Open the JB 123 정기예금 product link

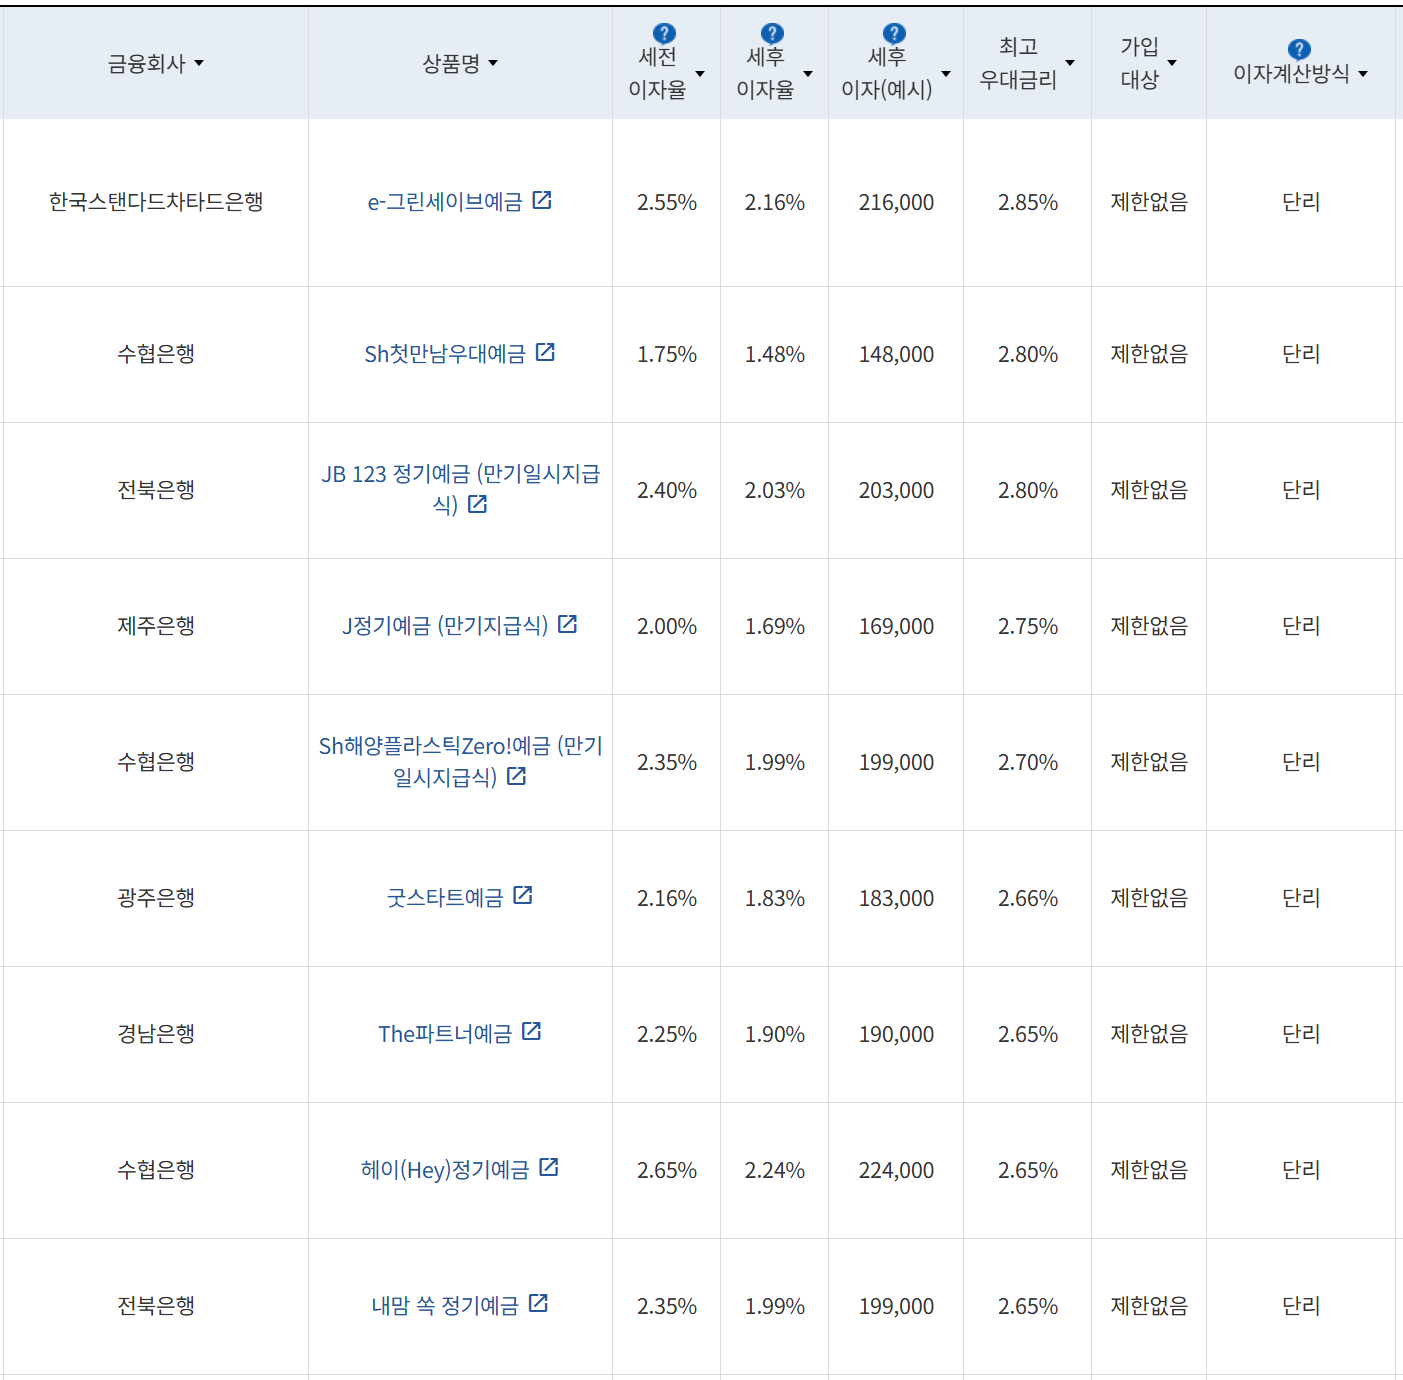point(460,490)
